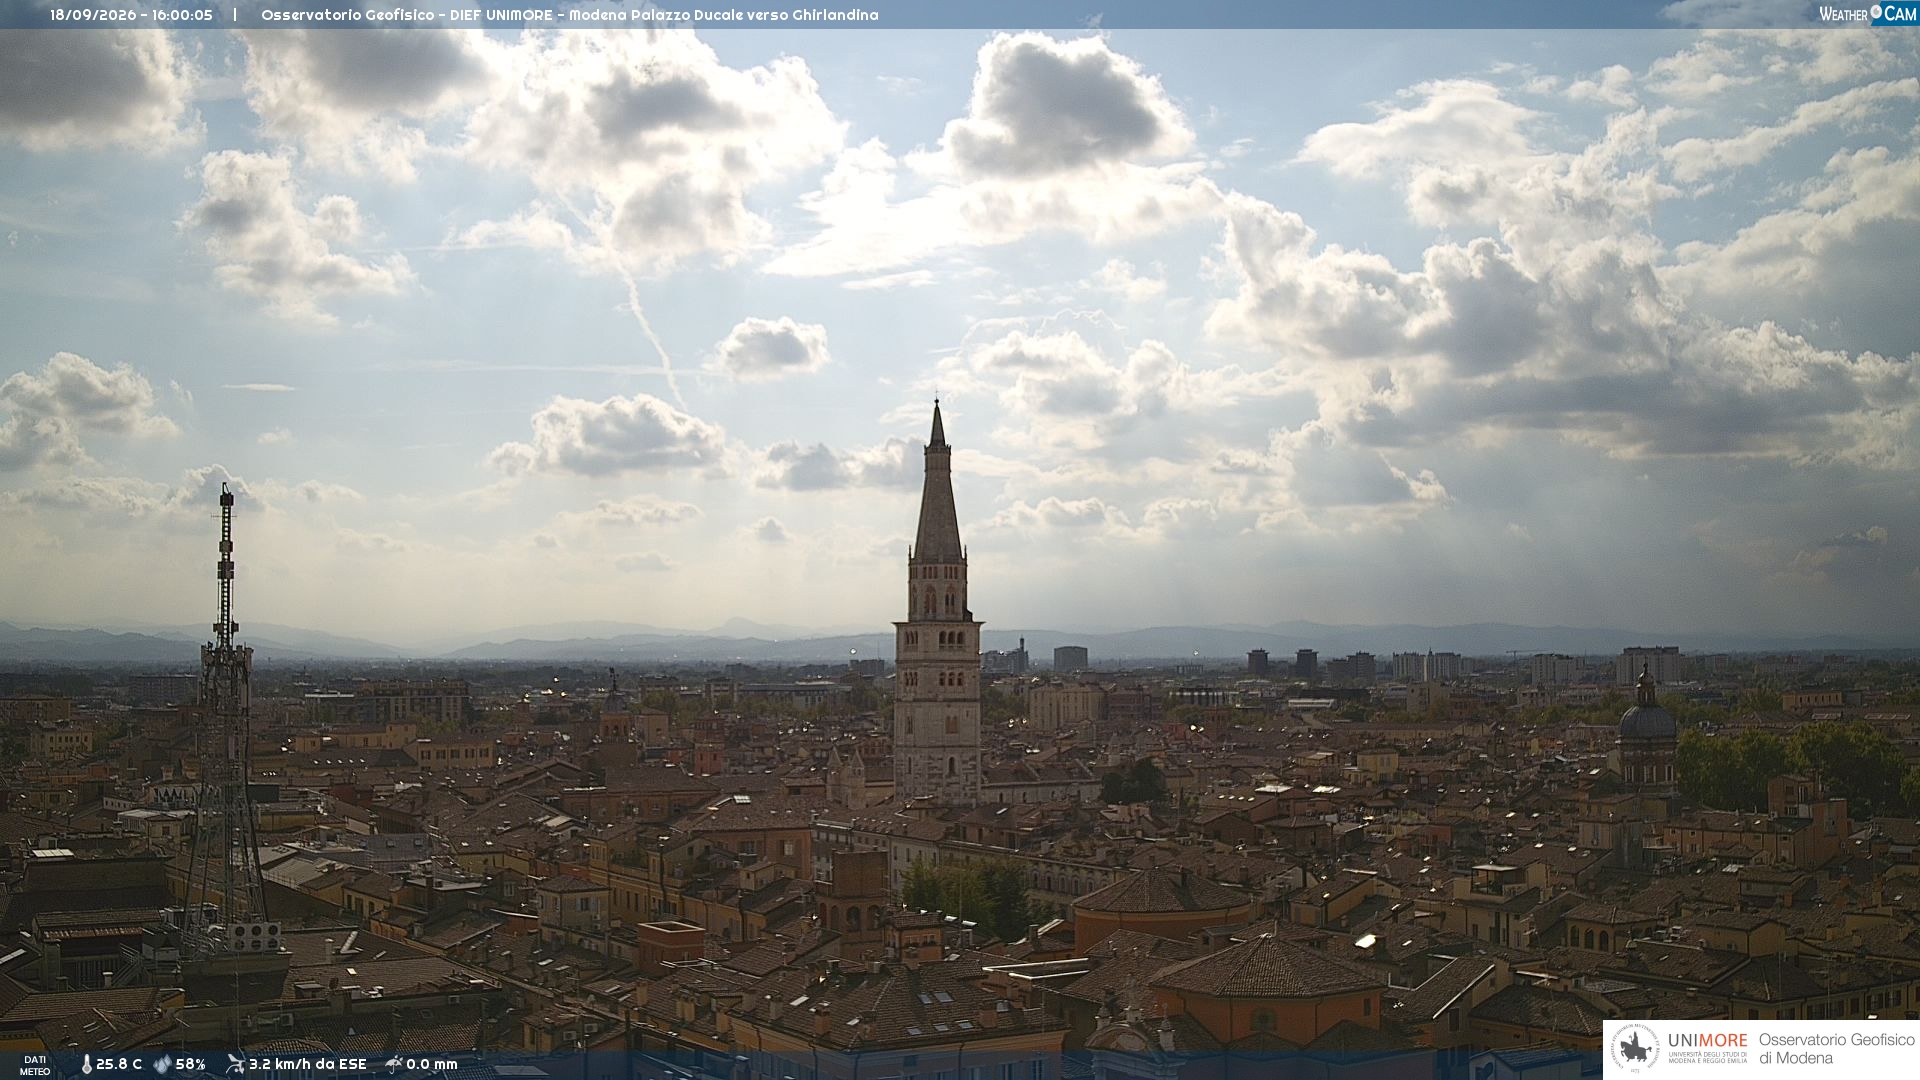
Task: Select the 3.2 km/h da ESE wind reading
Action: [x=308, y=1064]
